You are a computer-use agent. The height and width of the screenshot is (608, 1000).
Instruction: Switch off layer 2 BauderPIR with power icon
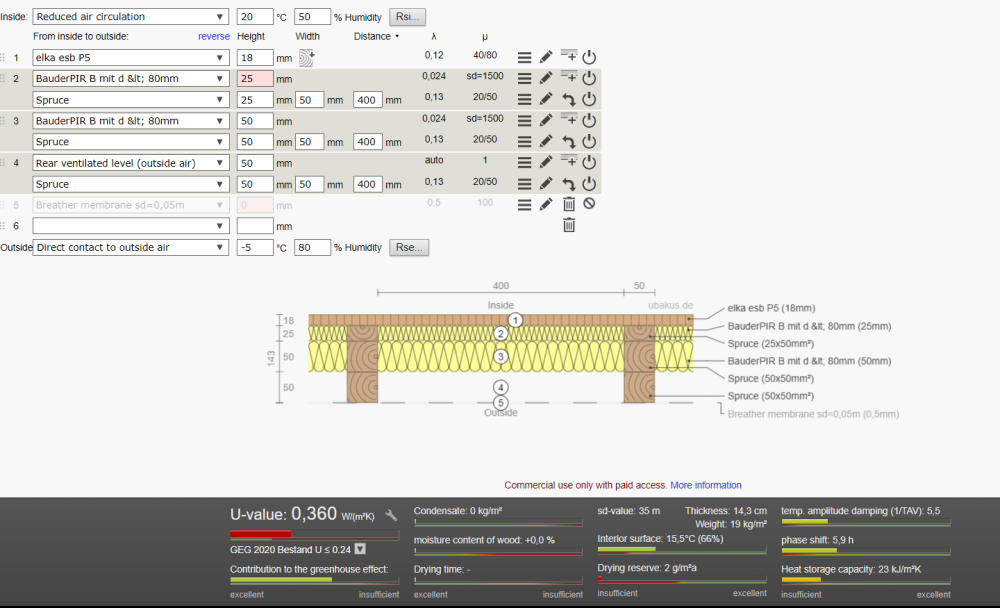[589, 78]
